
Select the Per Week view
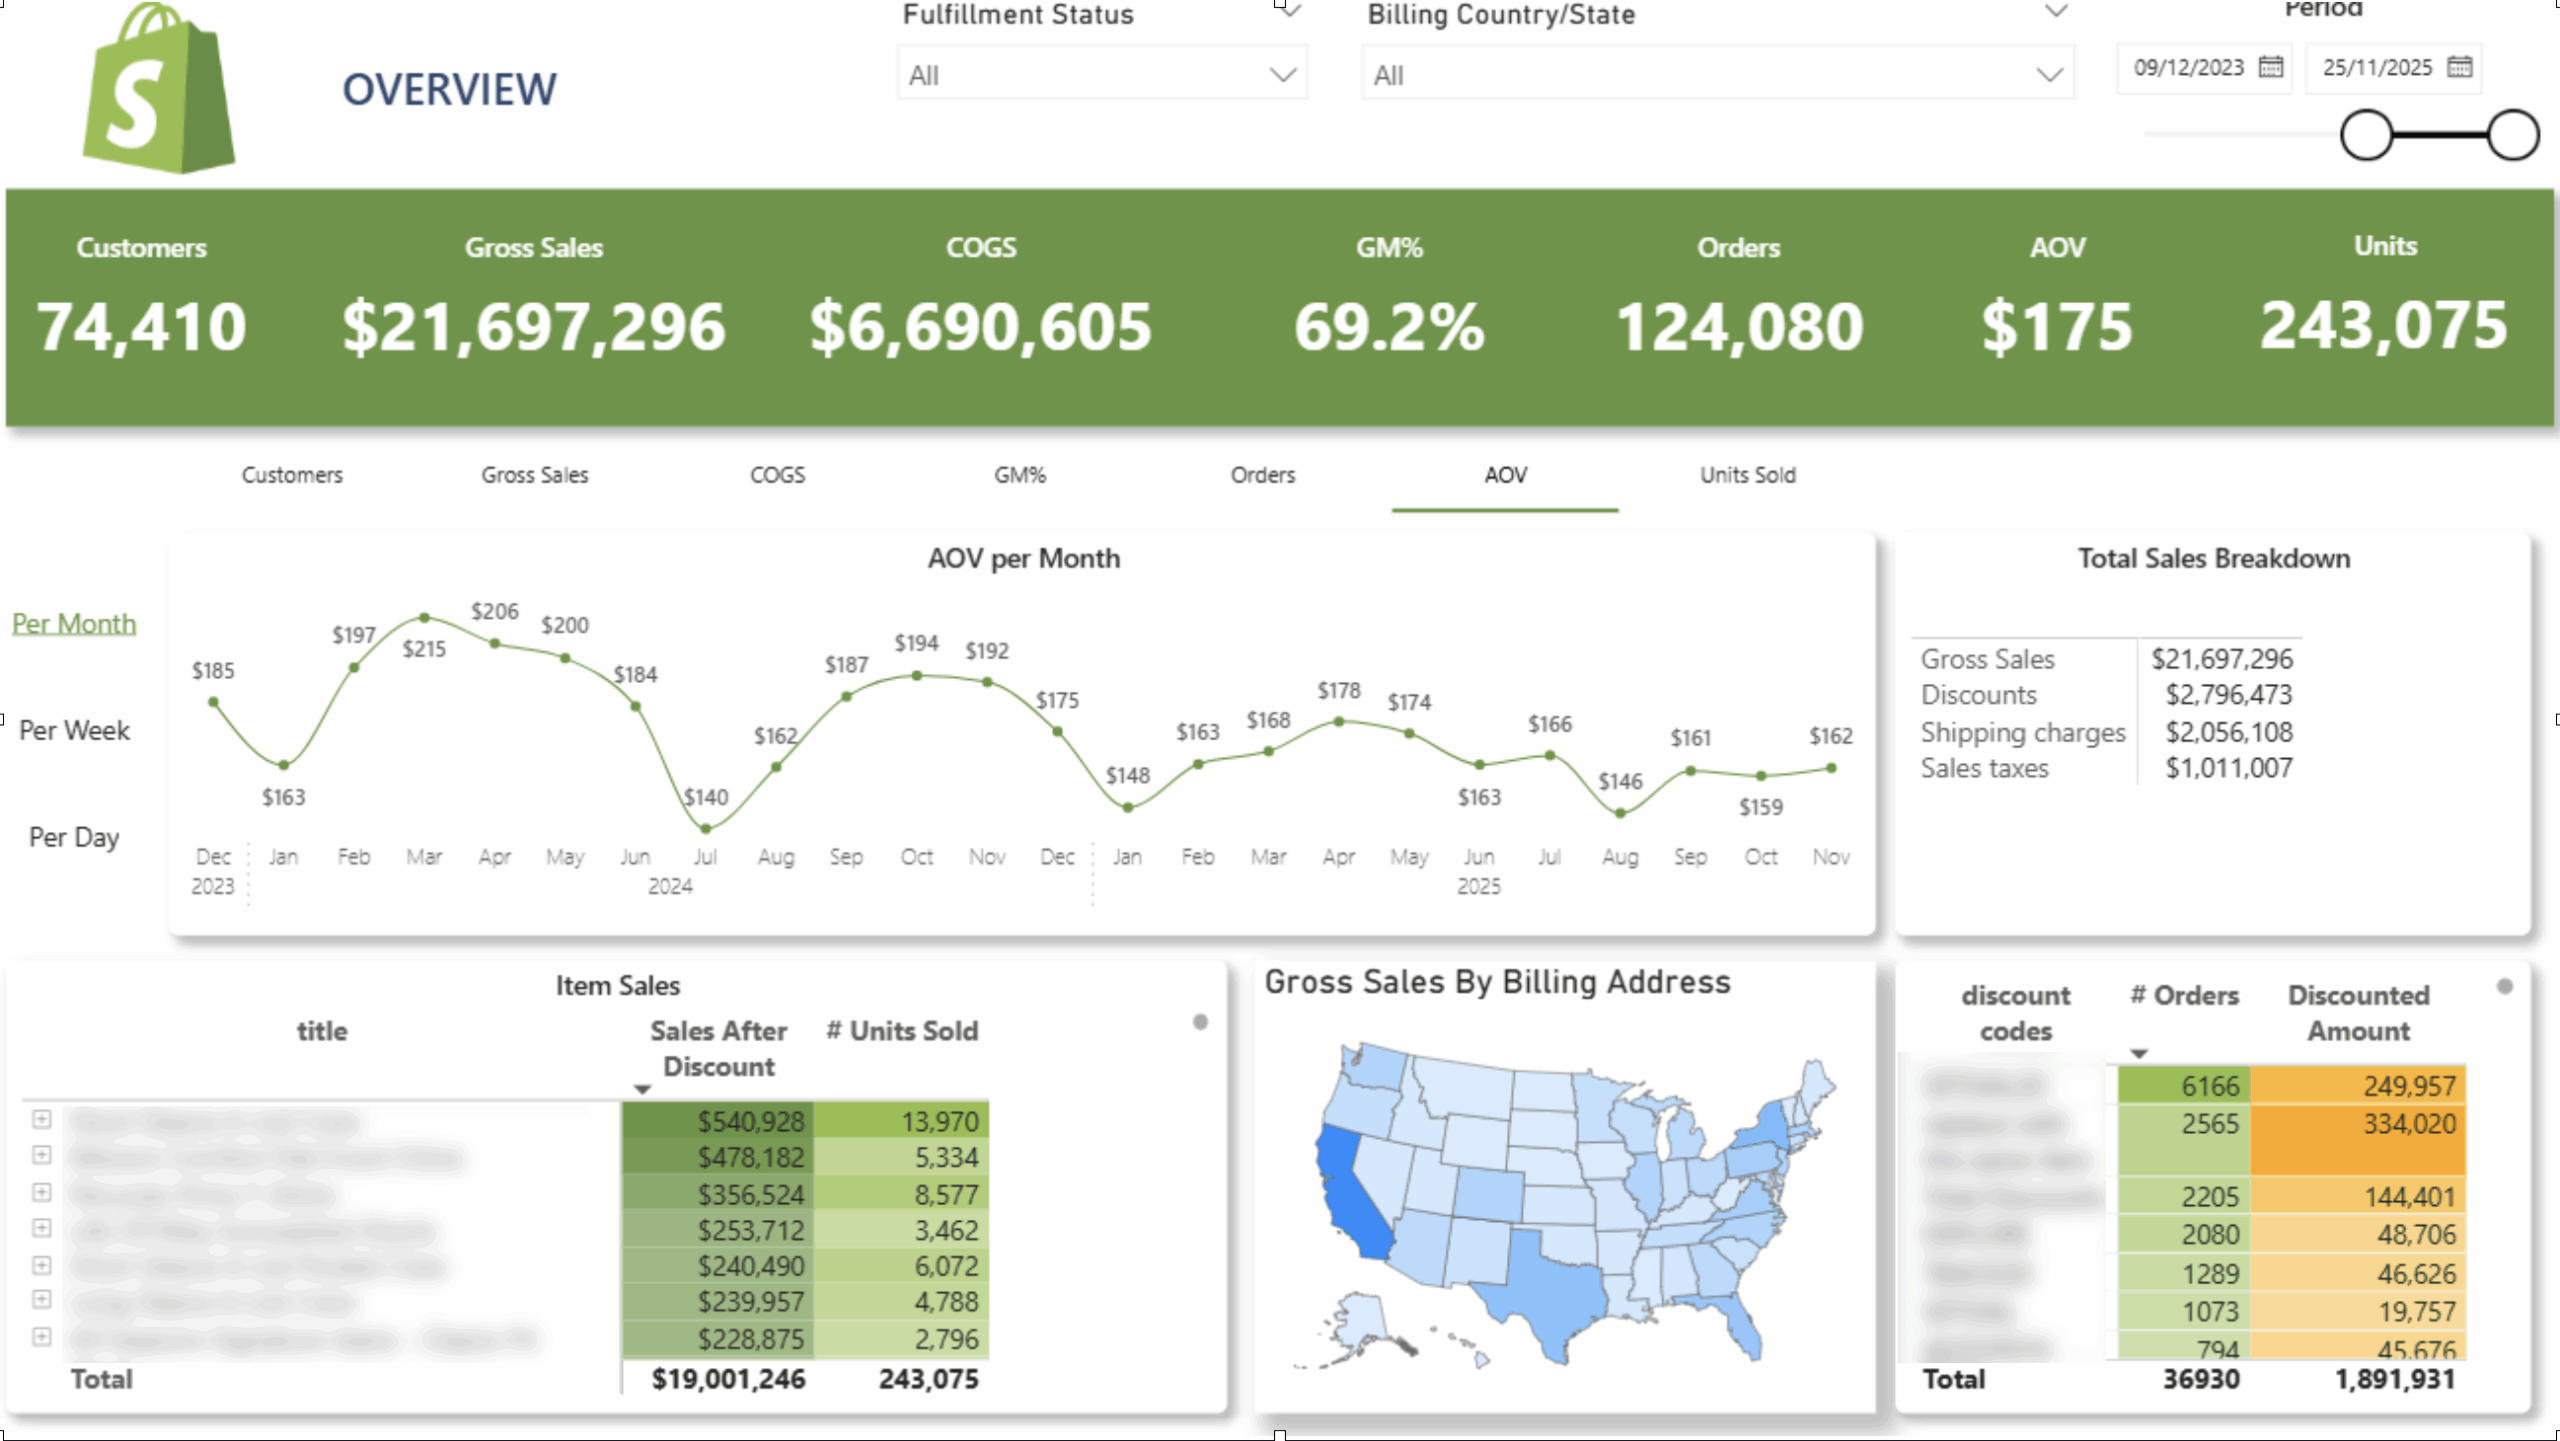74,731
